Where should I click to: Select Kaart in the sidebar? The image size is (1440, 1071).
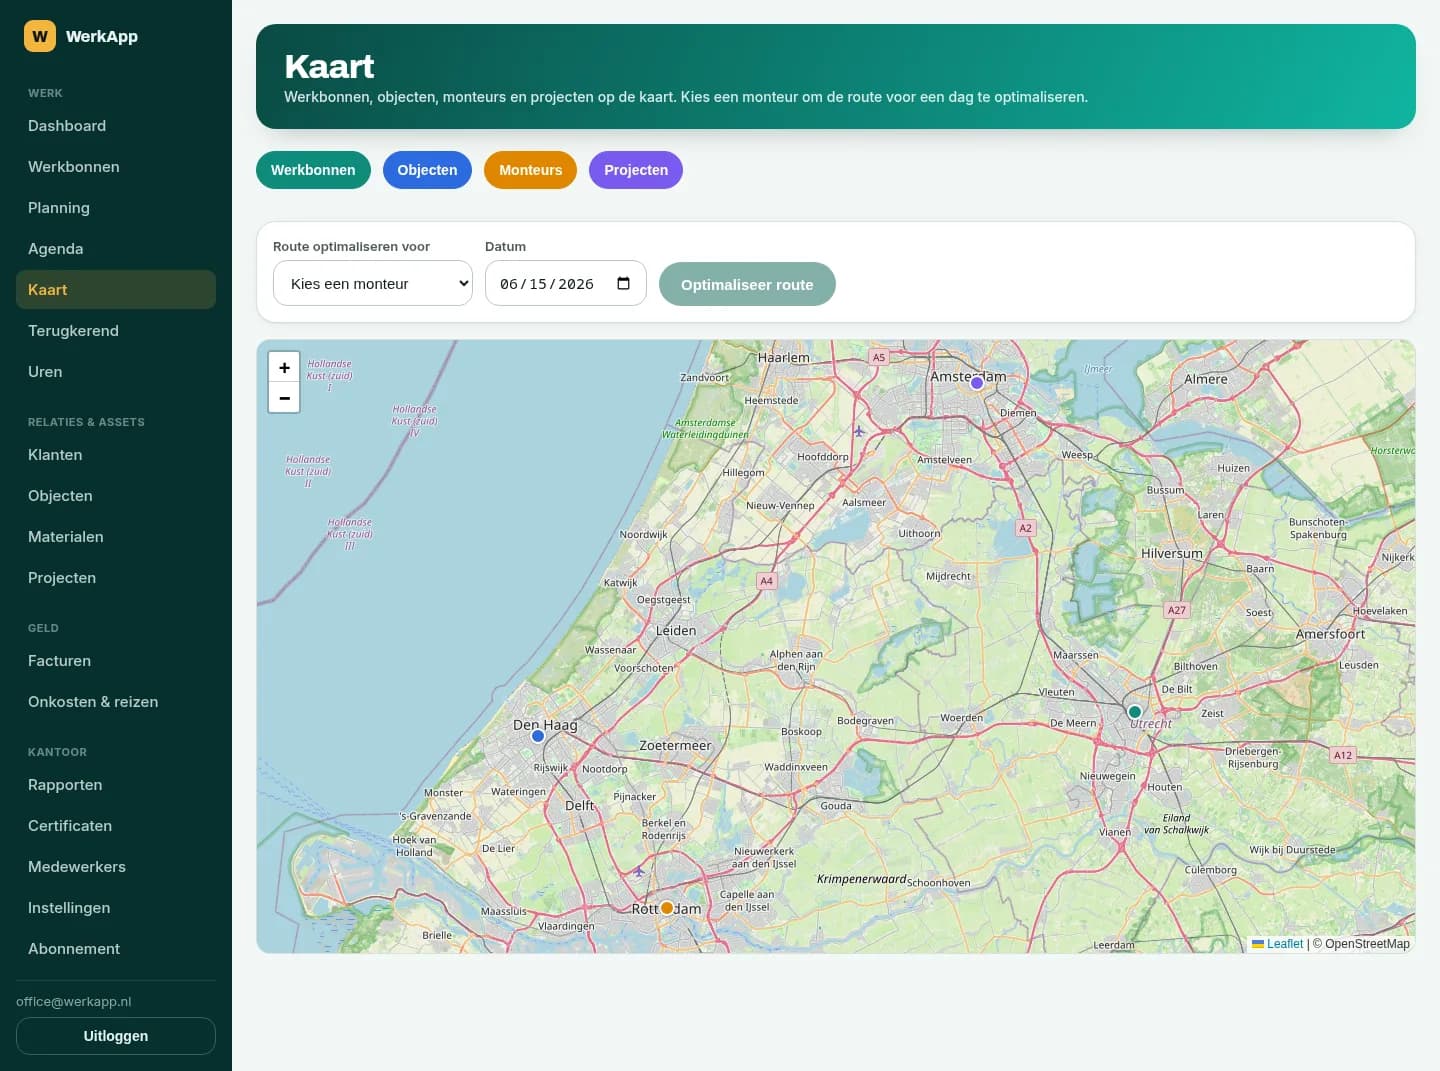(116, 290)
